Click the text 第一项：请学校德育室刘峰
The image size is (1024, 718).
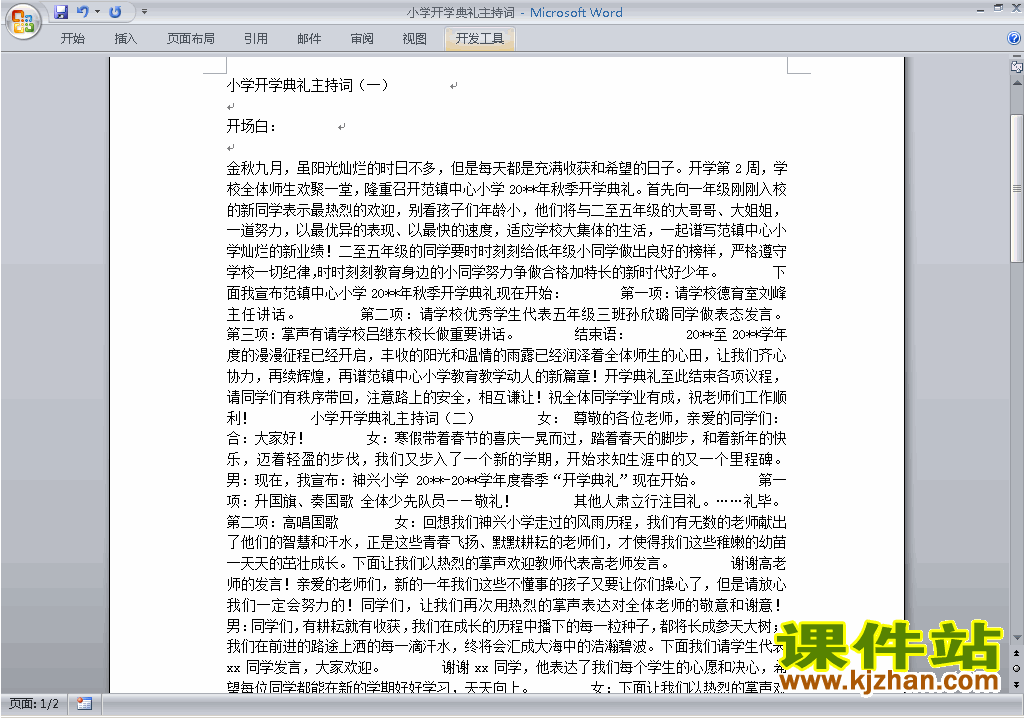click(x=703, y=293)
